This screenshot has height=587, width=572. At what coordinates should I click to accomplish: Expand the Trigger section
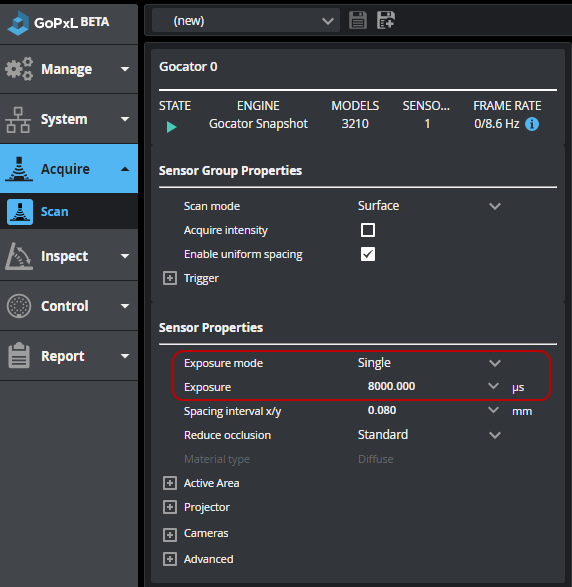tap(170, 278)
